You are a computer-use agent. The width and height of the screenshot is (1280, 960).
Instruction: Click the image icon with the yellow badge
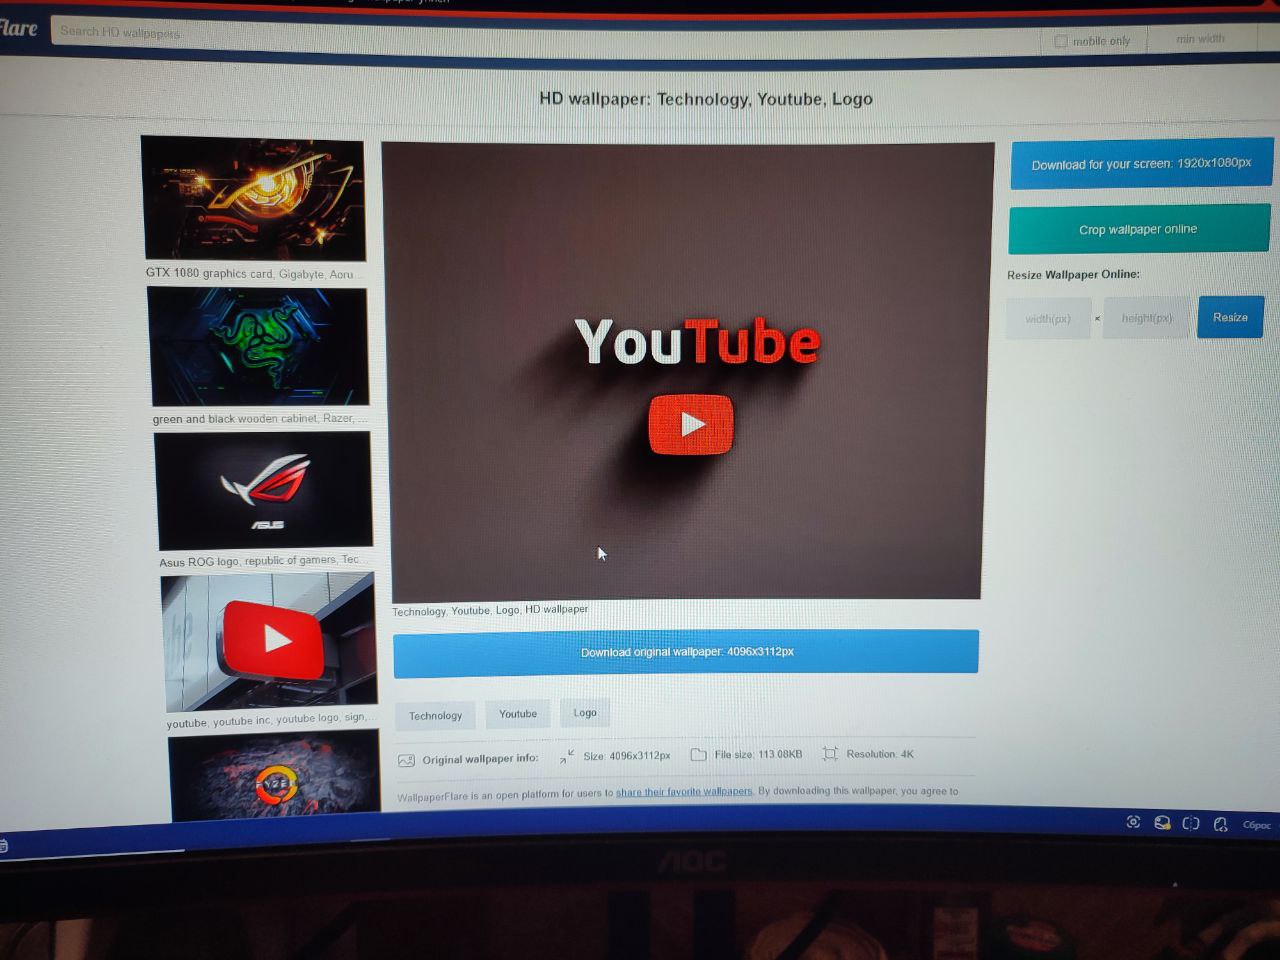click(1162, 823)
